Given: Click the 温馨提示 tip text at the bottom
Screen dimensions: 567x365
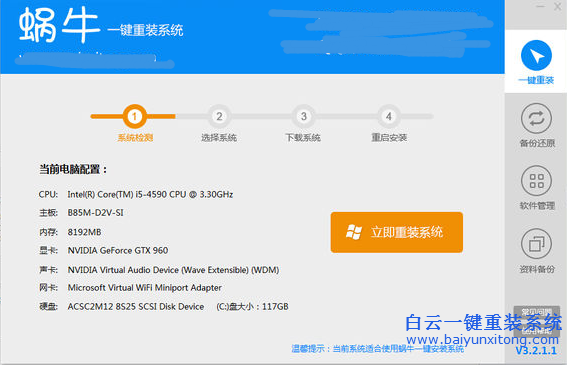Looking at the screenshot, I should pyautogui.click(x=378, y=349).
